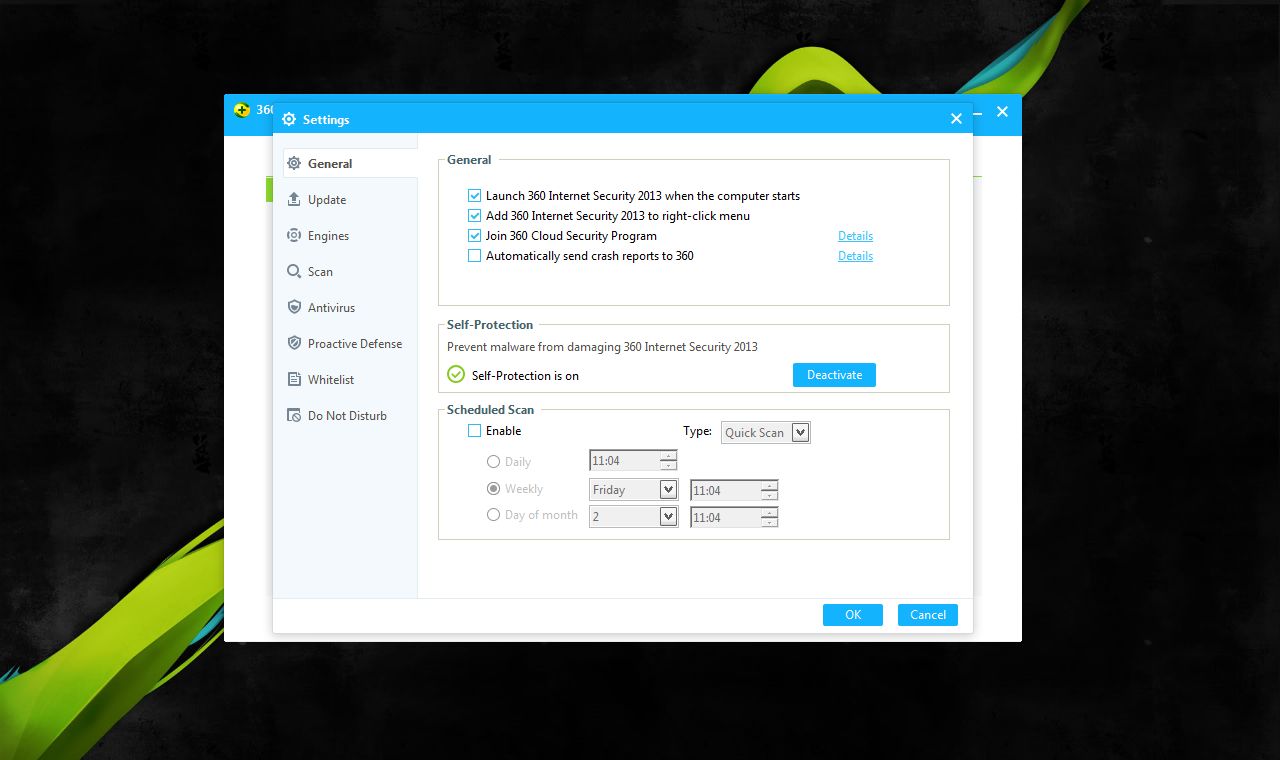Viewport: 1280px width, 760px height.
Task: Click the Antivirus shield icon
Action: [294, 307]
